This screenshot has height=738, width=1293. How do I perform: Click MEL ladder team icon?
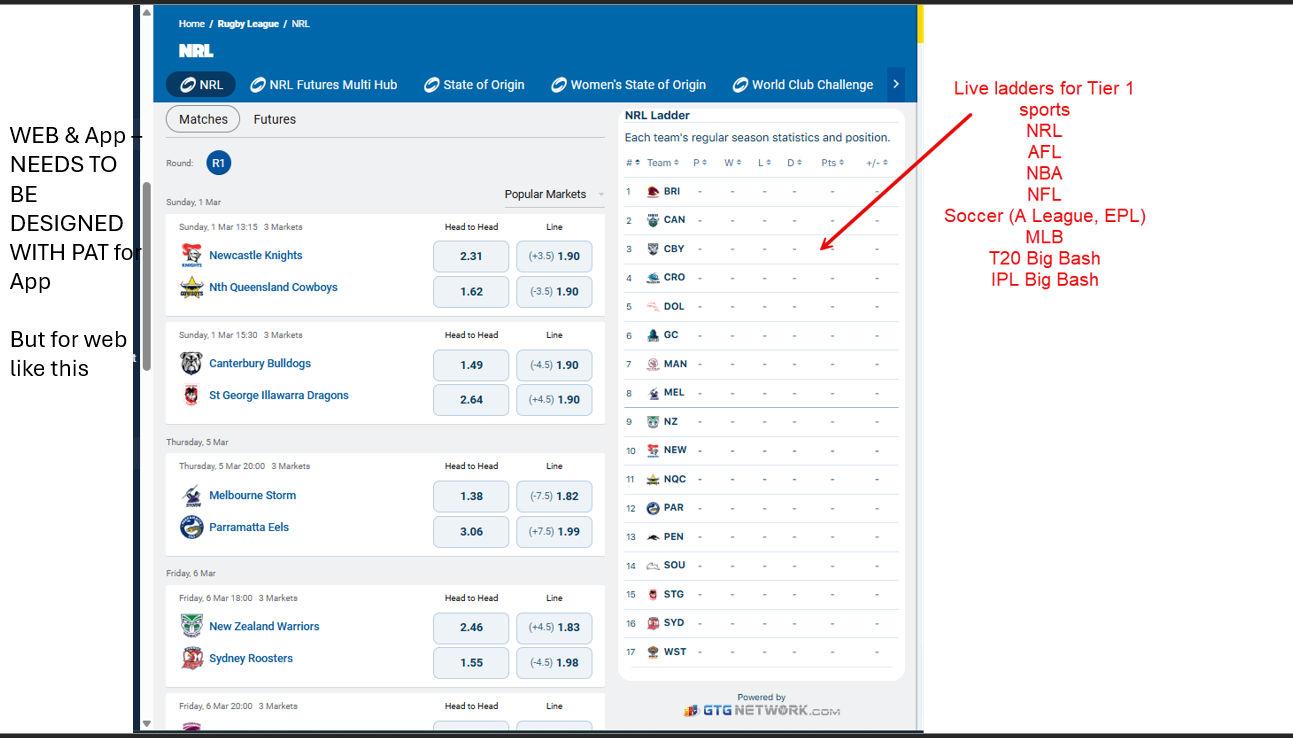click(x=653, y=393)
